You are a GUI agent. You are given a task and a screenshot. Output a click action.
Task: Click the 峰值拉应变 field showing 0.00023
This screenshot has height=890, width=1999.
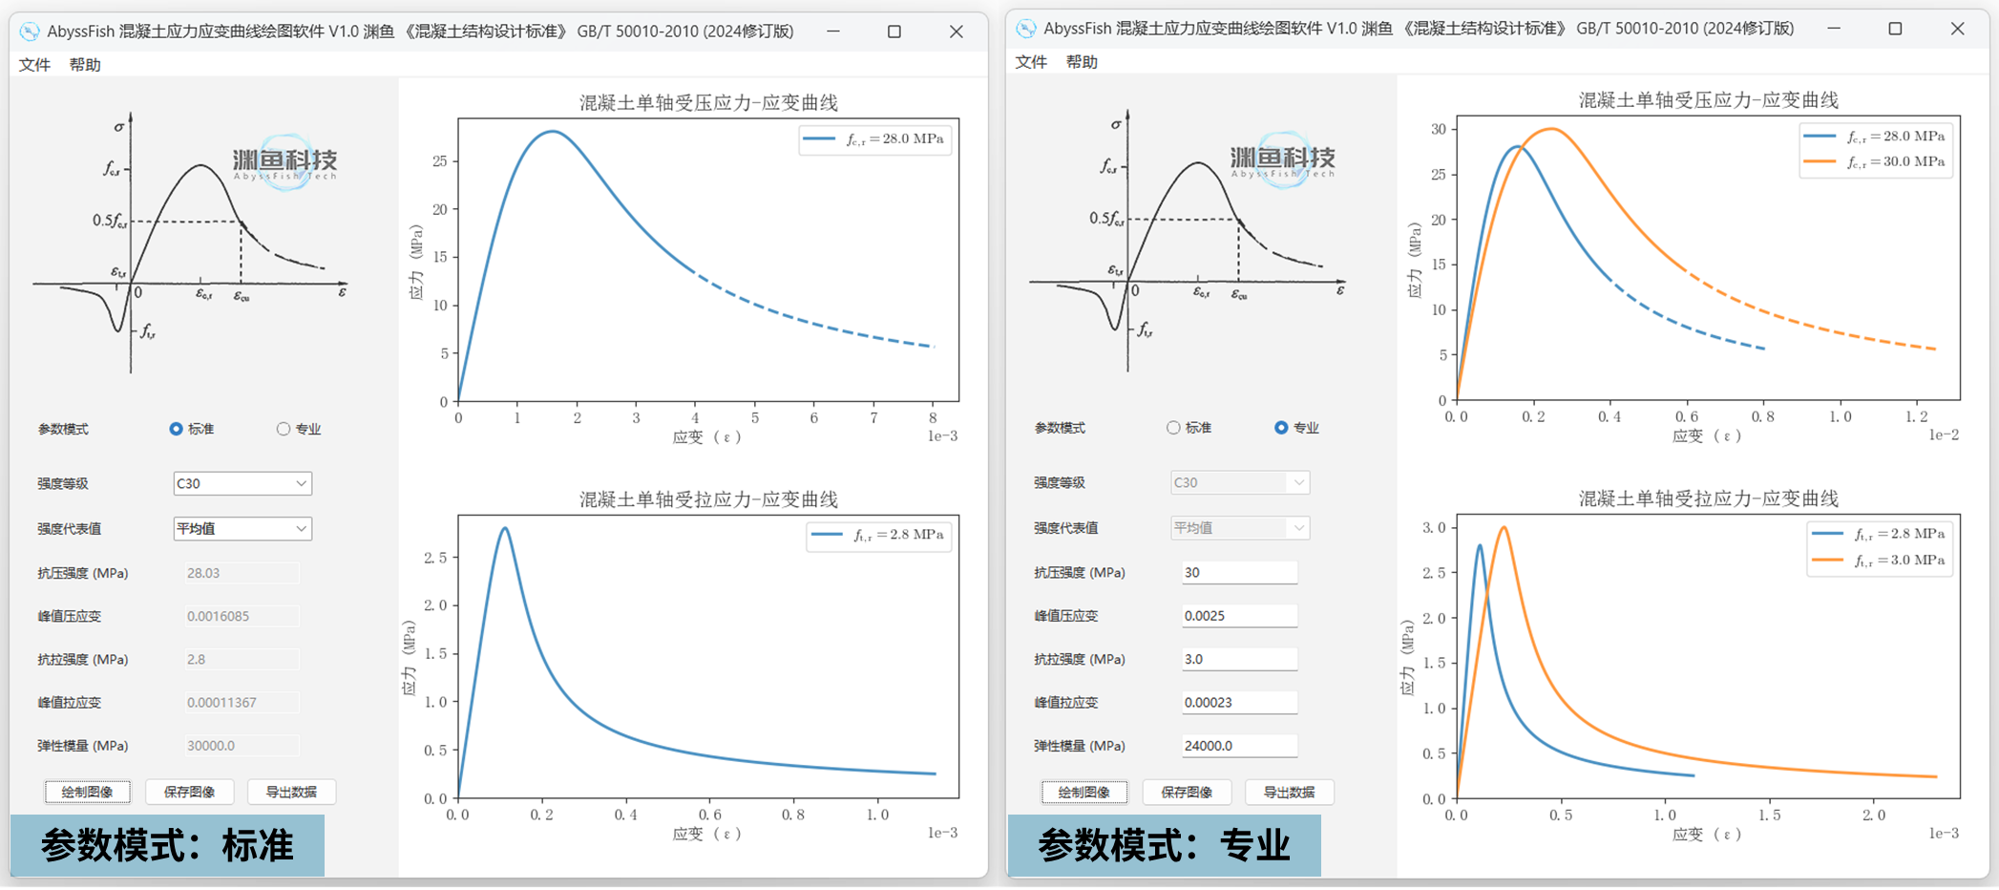(1239, 703)
